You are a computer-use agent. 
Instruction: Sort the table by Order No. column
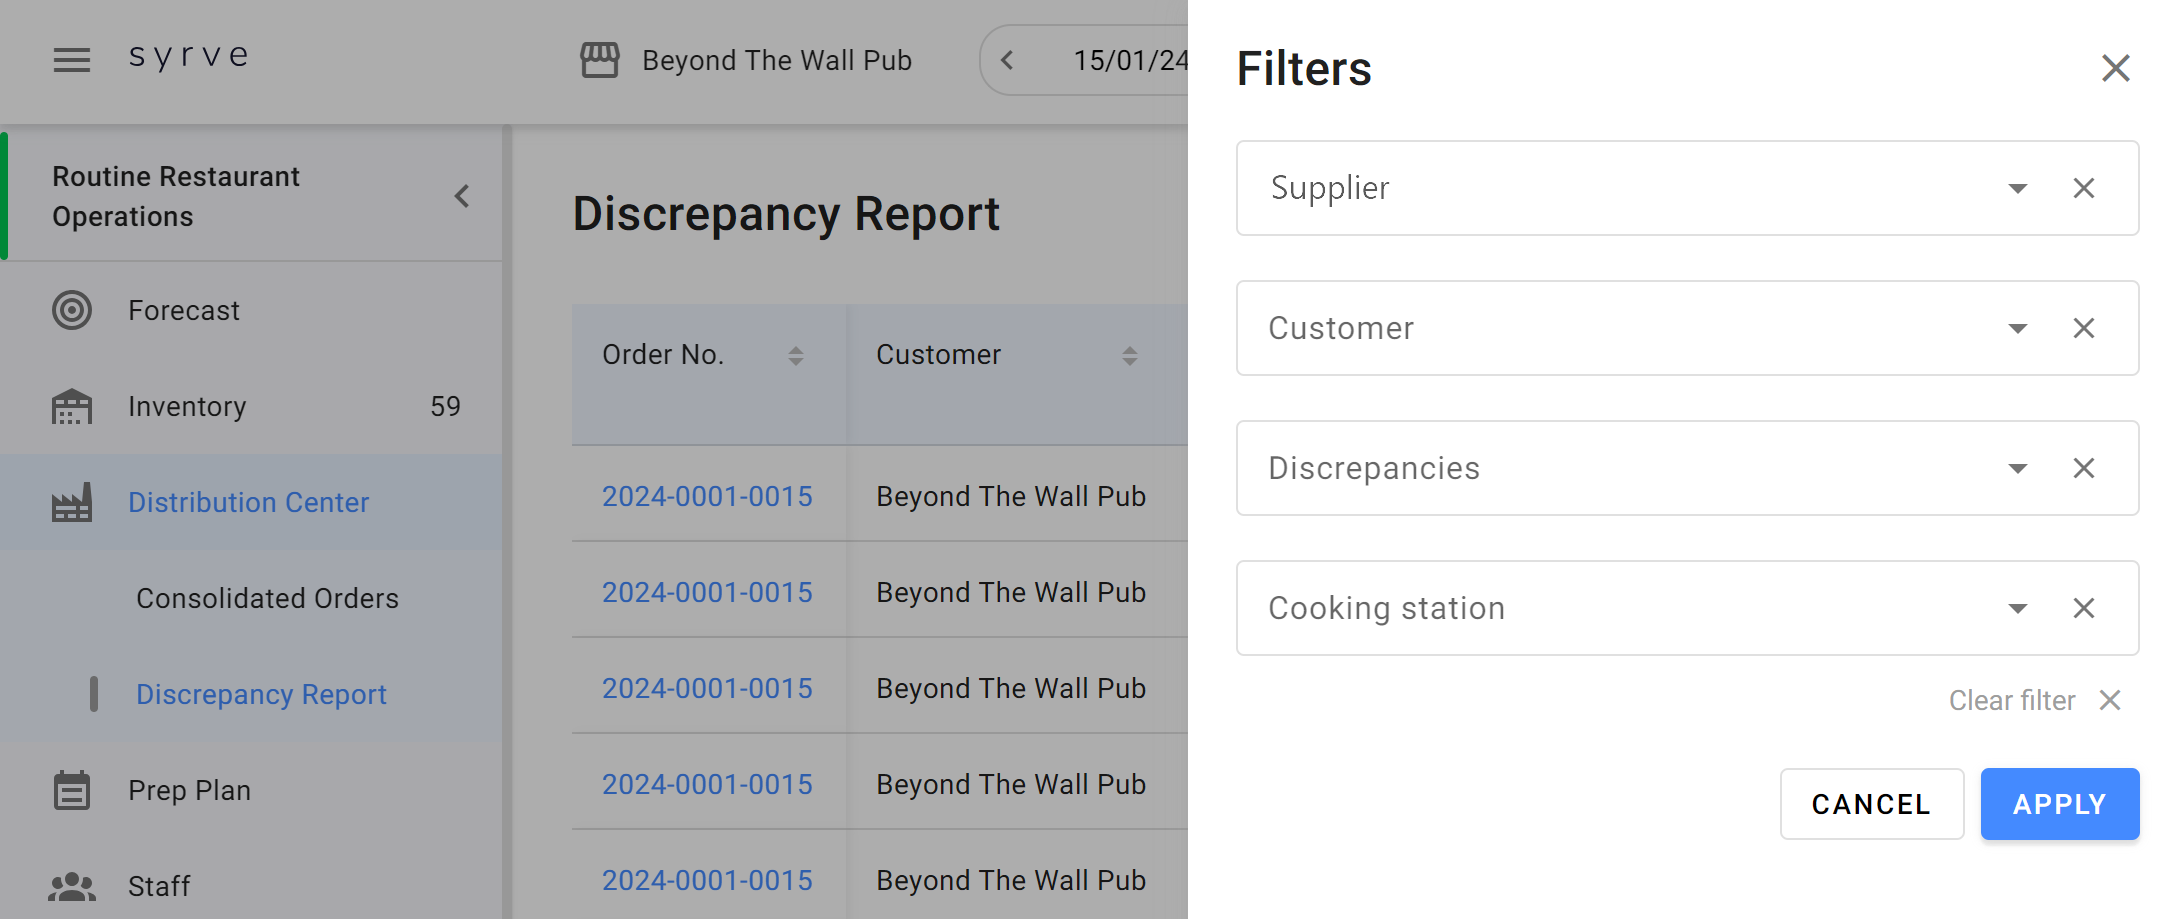point(795,356)
